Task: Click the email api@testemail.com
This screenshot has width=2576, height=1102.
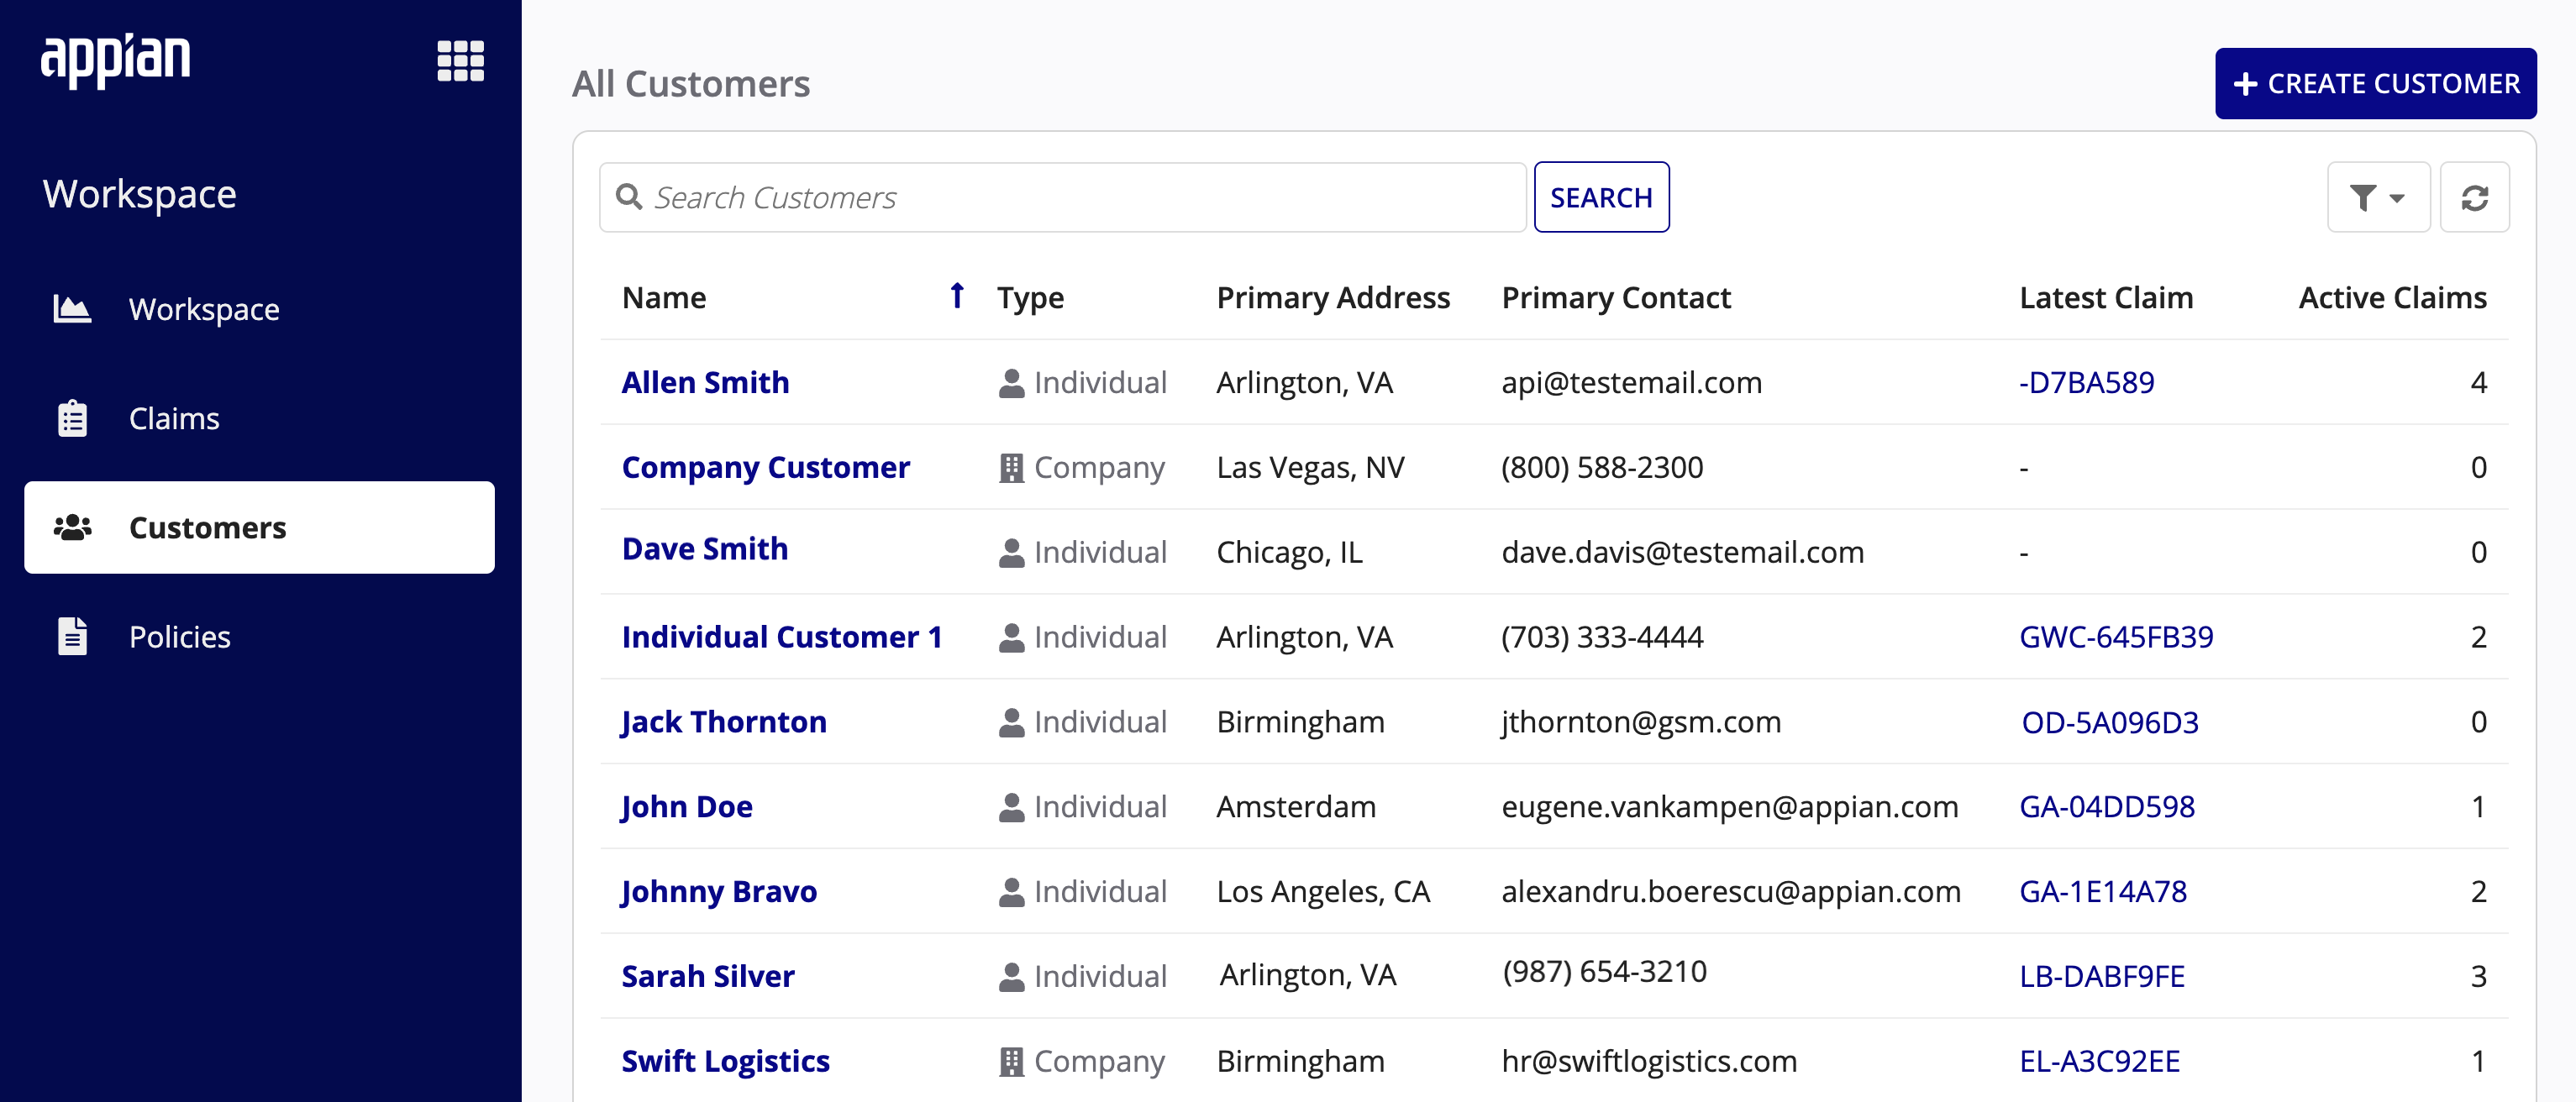Action: (x=1631, y=382)
